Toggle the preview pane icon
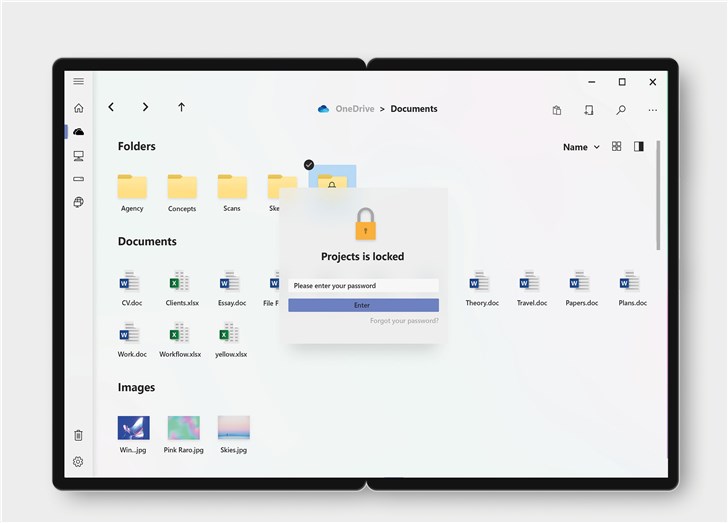Screen dimensions: 728x523 pos(639,146)
